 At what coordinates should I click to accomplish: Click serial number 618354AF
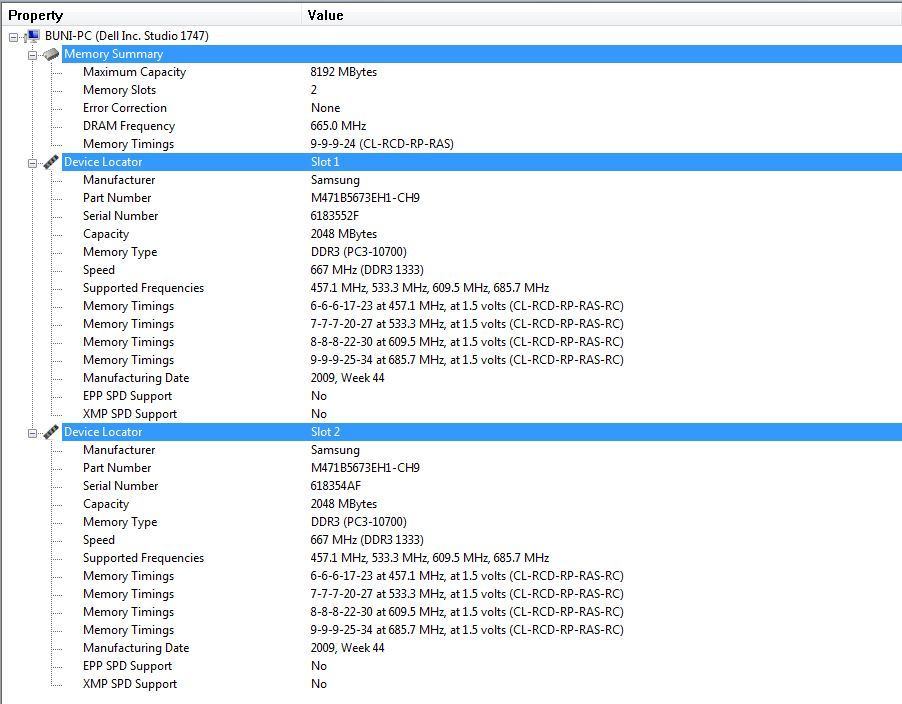(335, 486)
